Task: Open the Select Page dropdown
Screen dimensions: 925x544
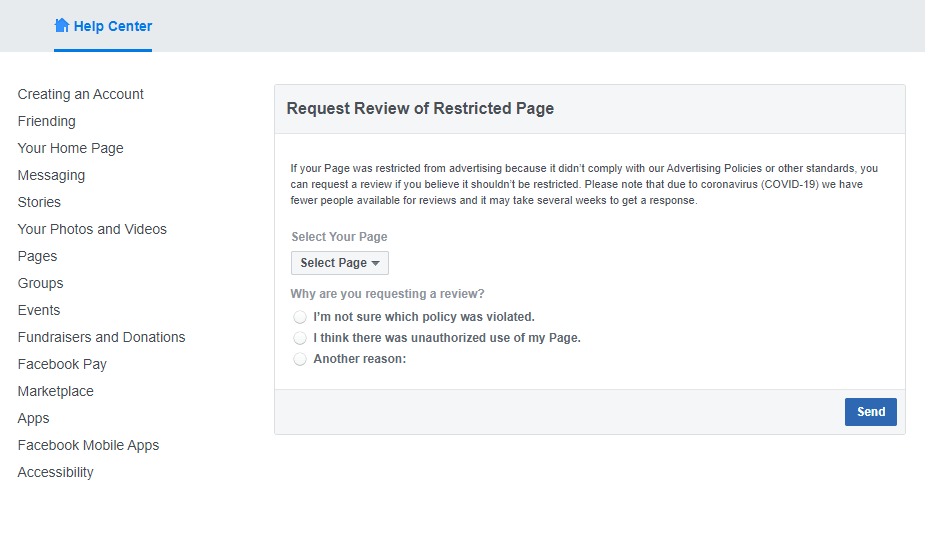Action: (340, 263)
